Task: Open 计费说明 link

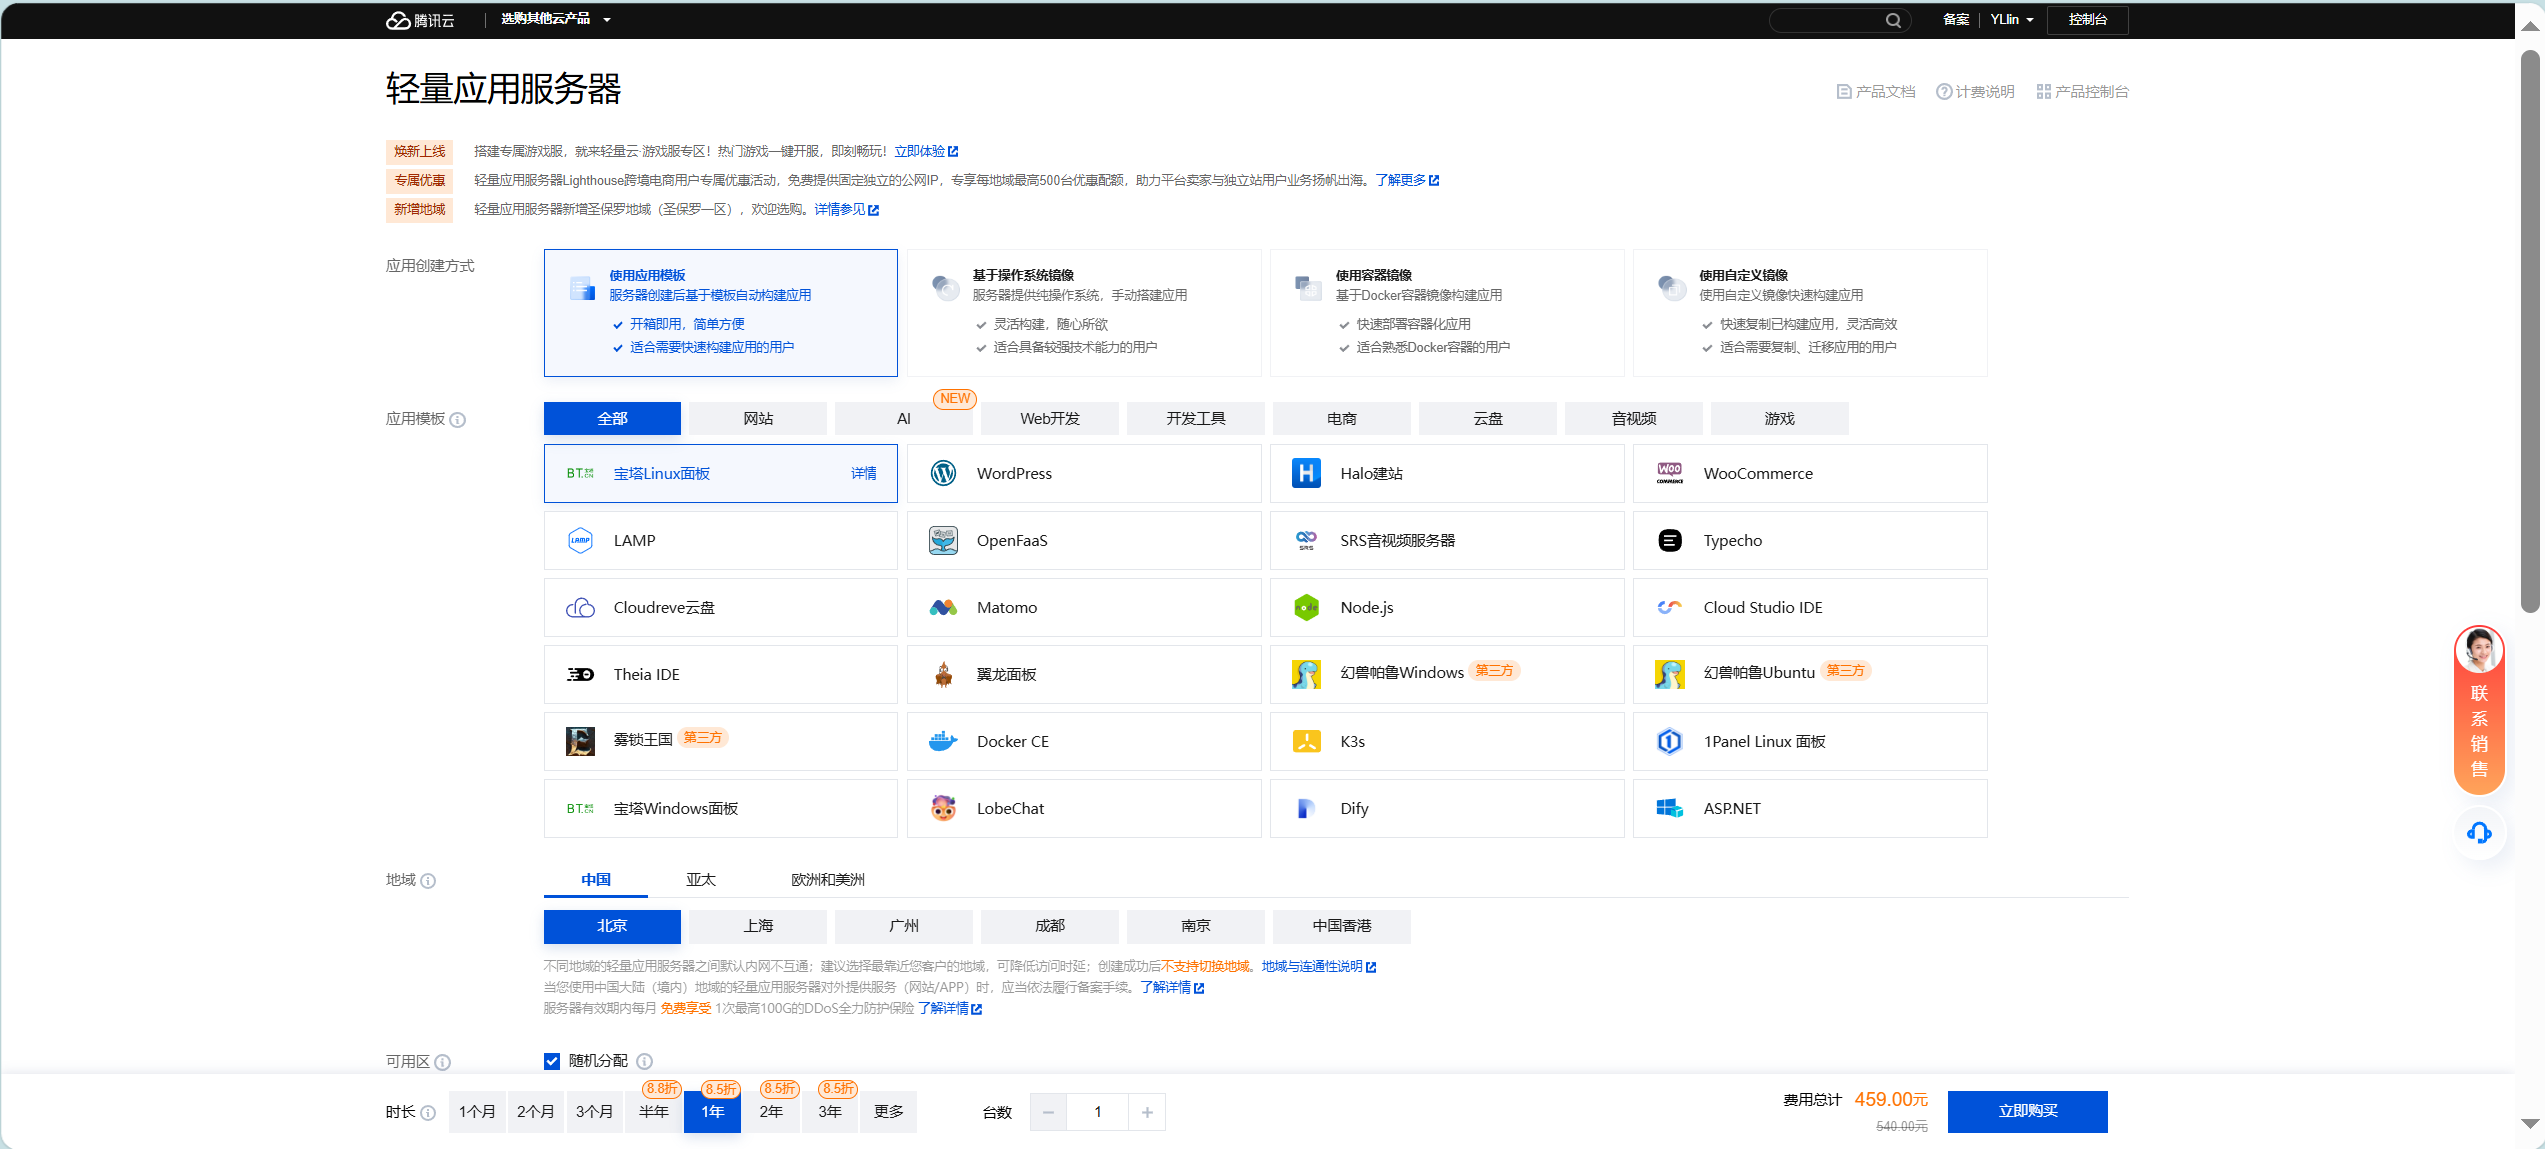Action: (1975, 92)
